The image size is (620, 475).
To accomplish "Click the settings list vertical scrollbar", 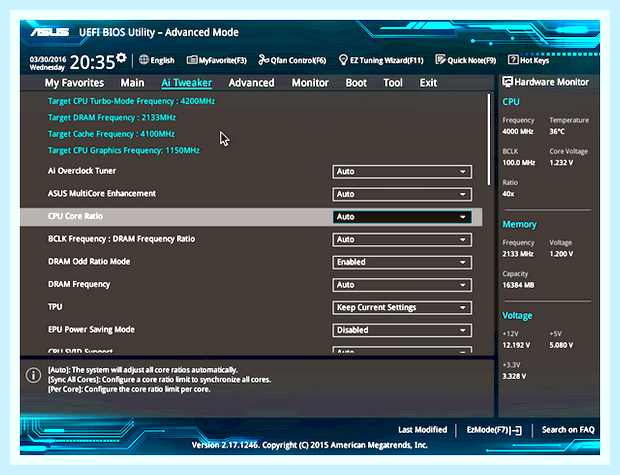I will (489, 140).
